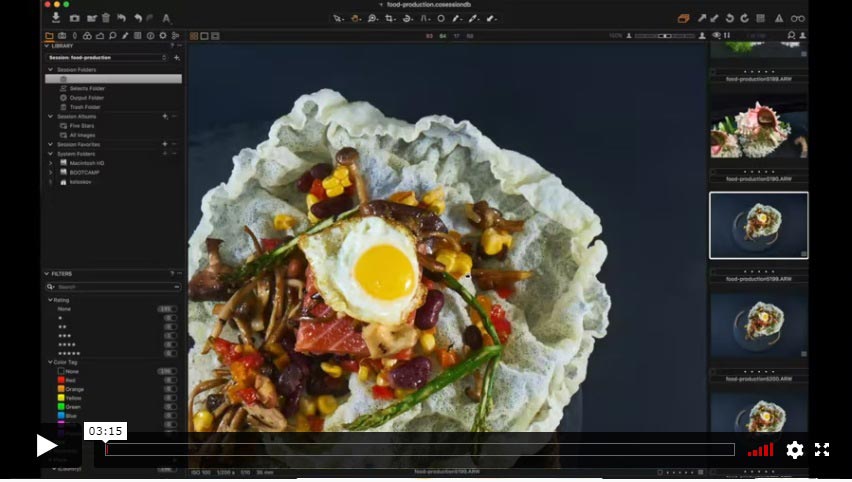Image resolution: width=852 pixels, height=482 pixels.
Task: Select the Rotate/straighten tool
Action: click(408, 18)
